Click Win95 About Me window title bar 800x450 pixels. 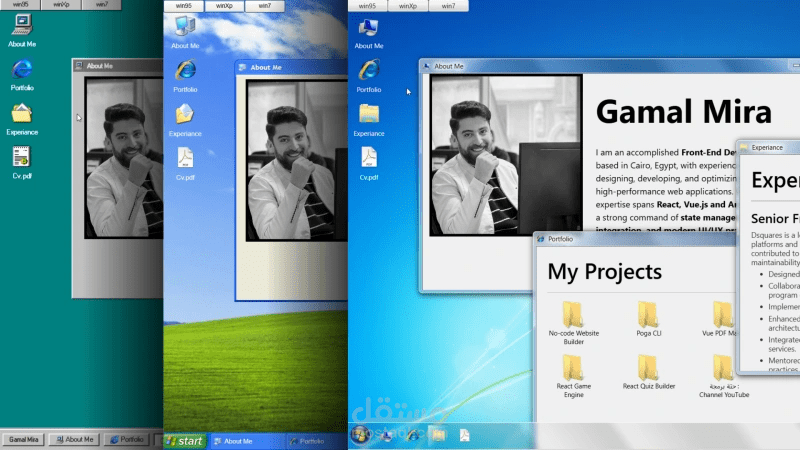coord(118,66)
